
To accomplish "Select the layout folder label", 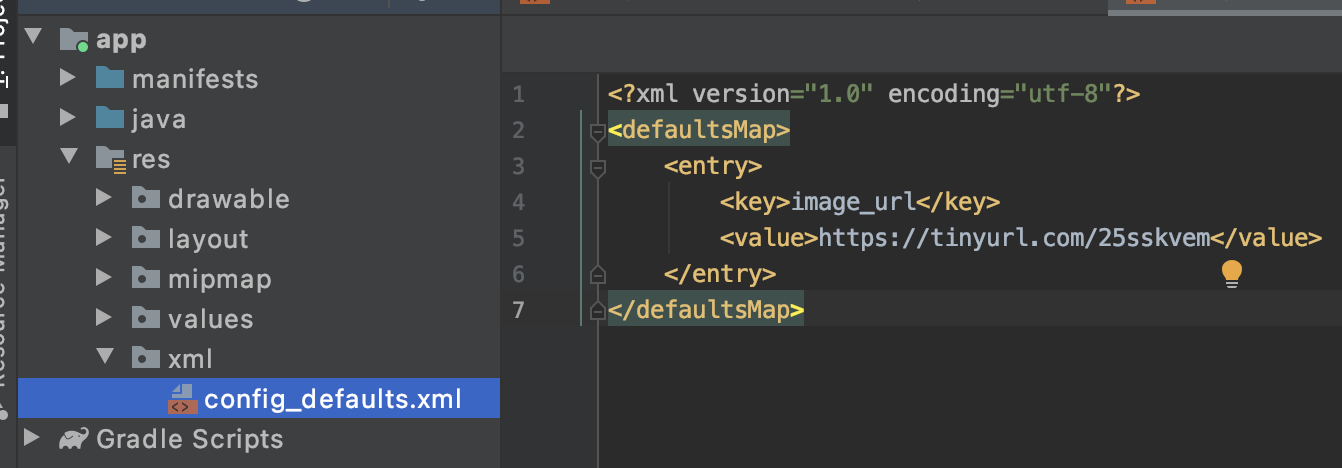I will 207,239.
